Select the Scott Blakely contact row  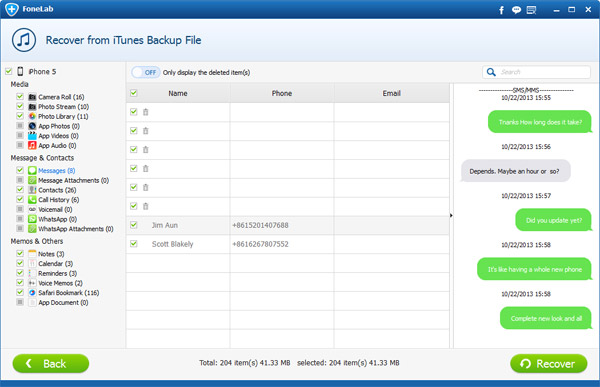tap(288, 244)
